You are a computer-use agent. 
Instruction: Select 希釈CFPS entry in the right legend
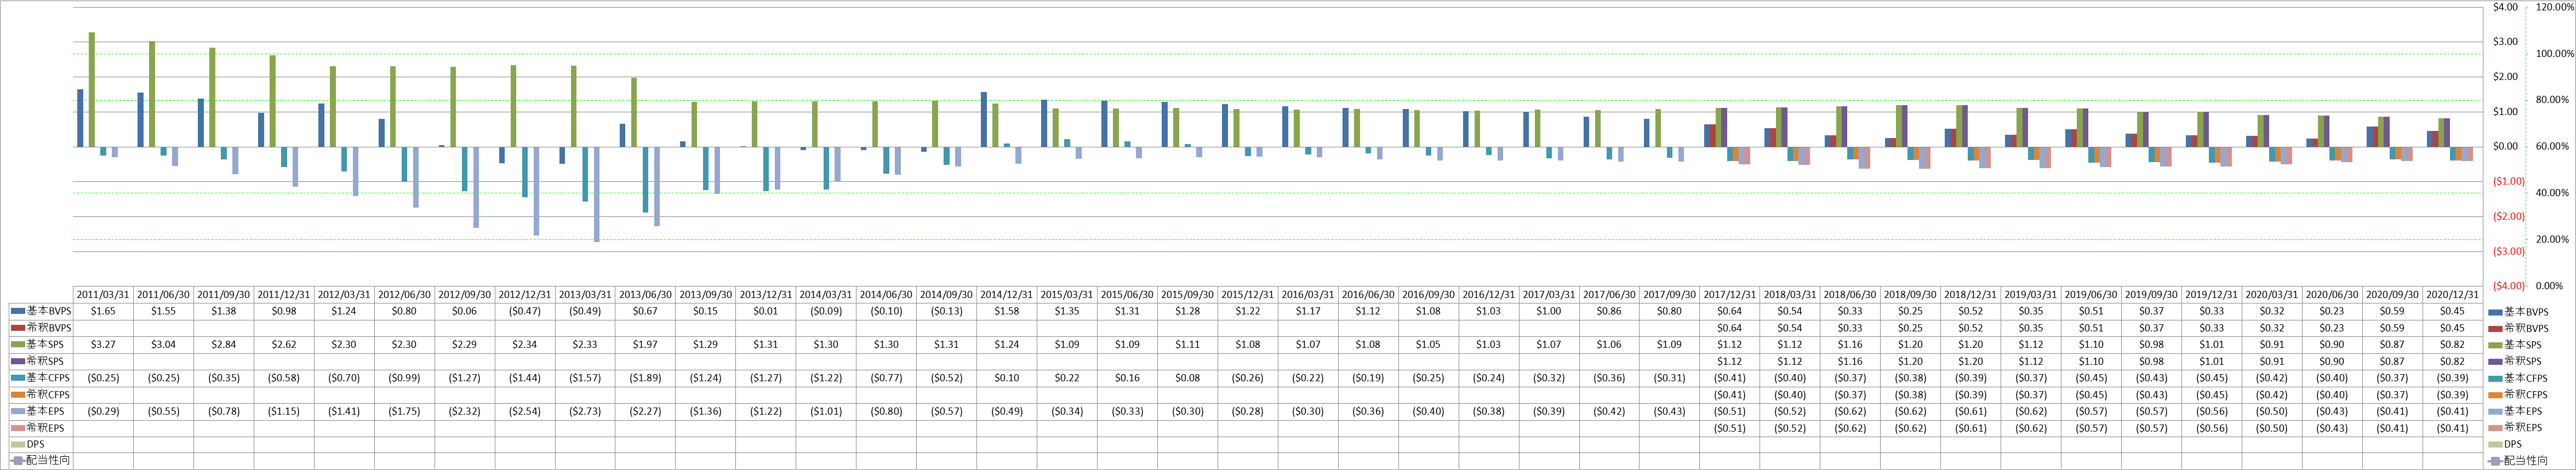pos(2519,395)
